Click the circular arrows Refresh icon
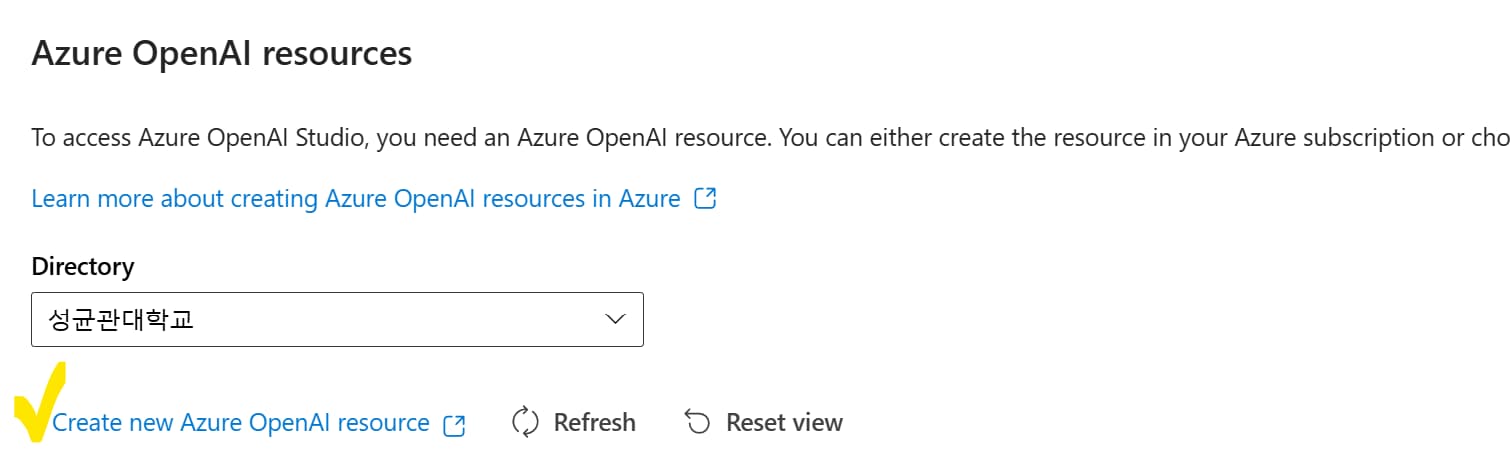 point(525,423)
